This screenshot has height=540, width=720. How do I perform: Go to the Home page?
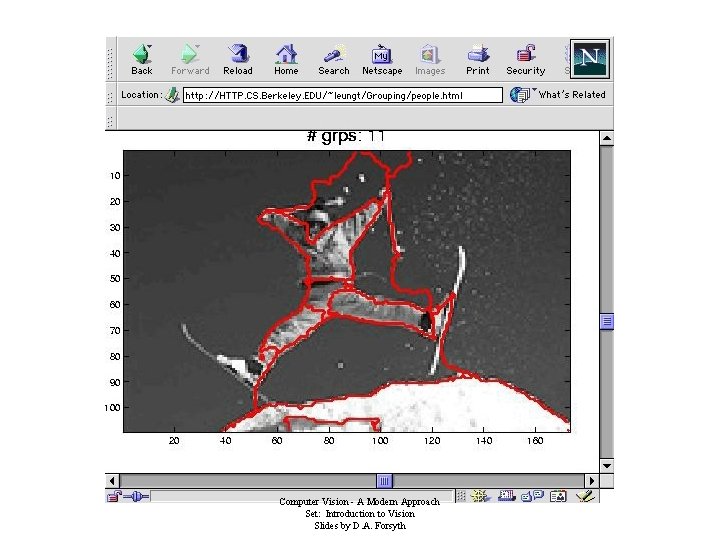click(286, 60)
